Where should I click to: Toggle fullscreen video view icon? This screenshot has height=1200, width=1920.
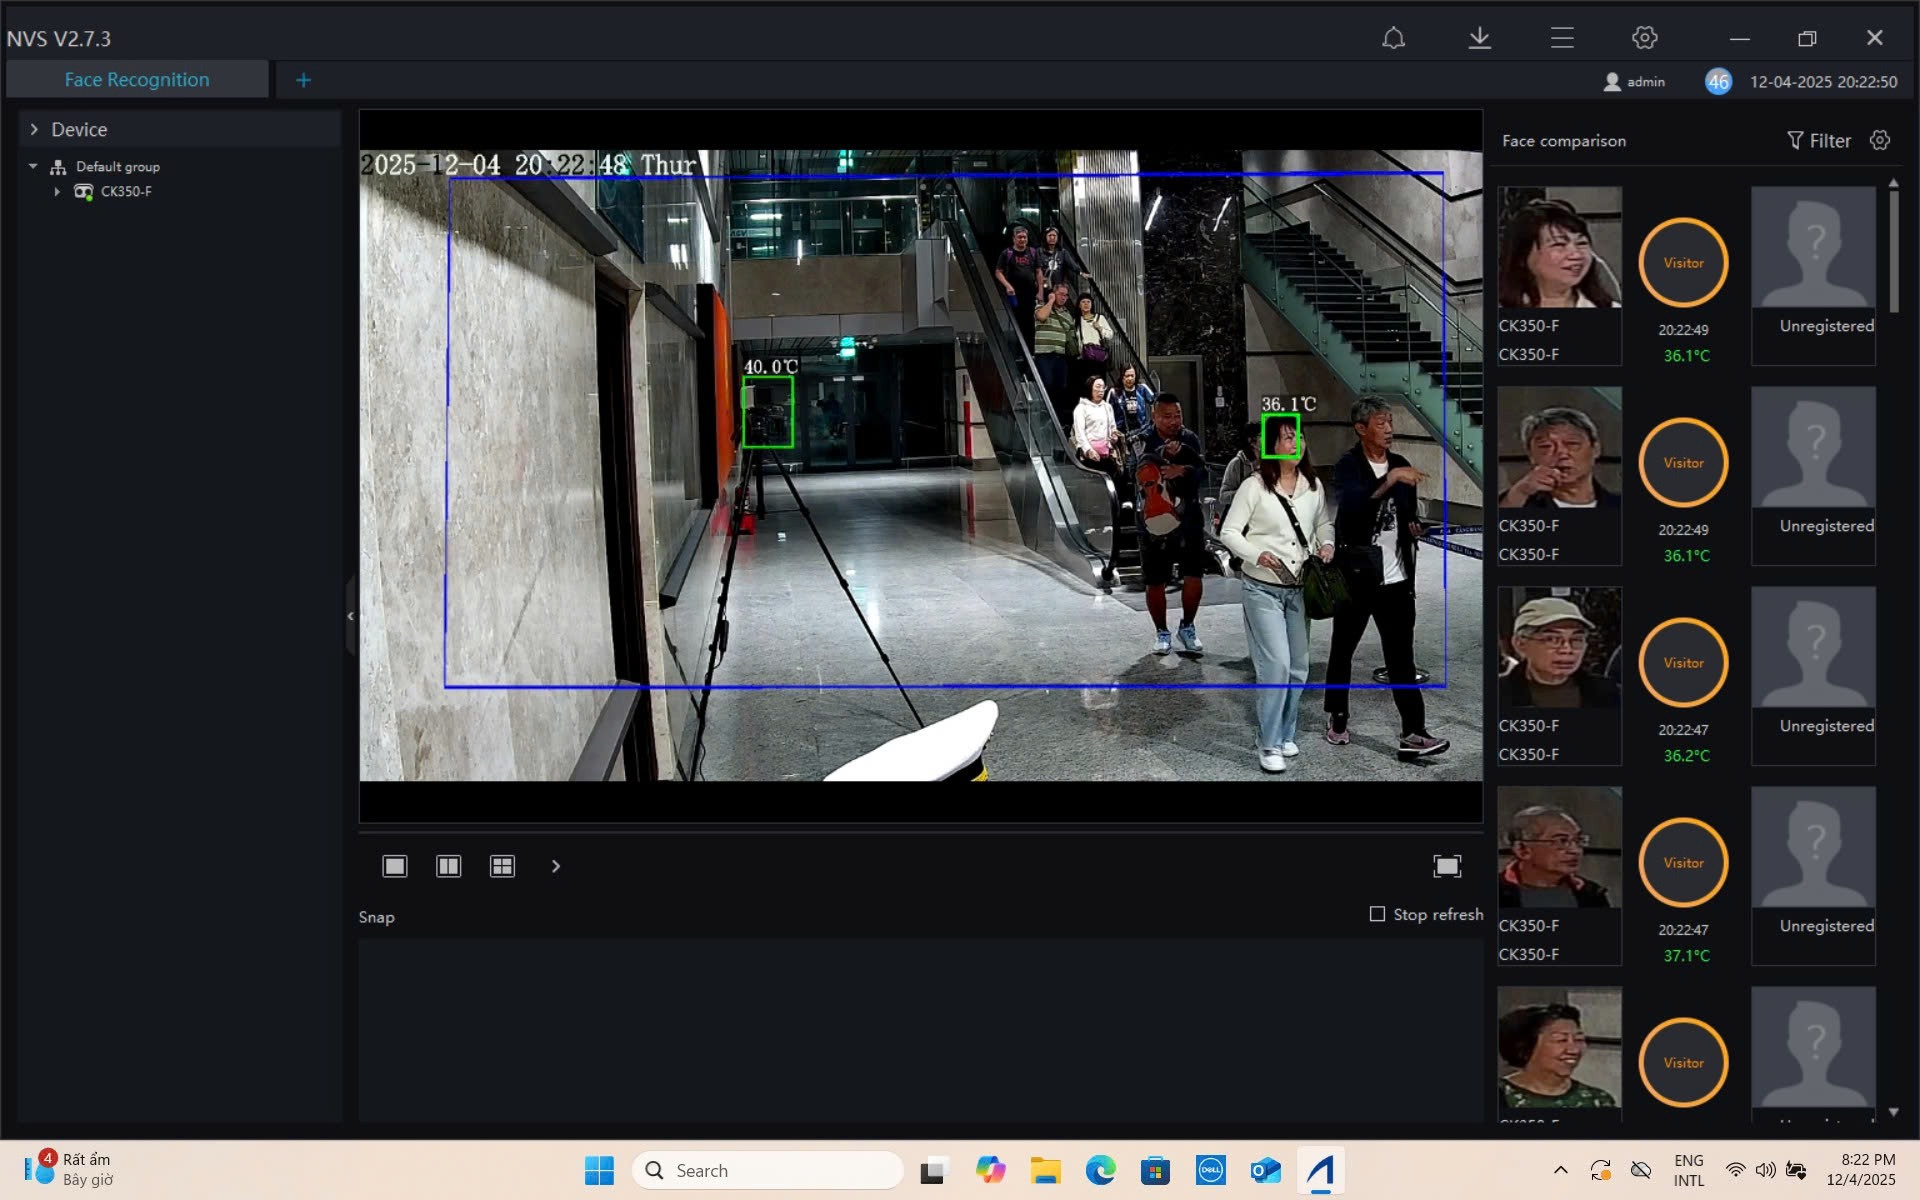coord(1446,866)
